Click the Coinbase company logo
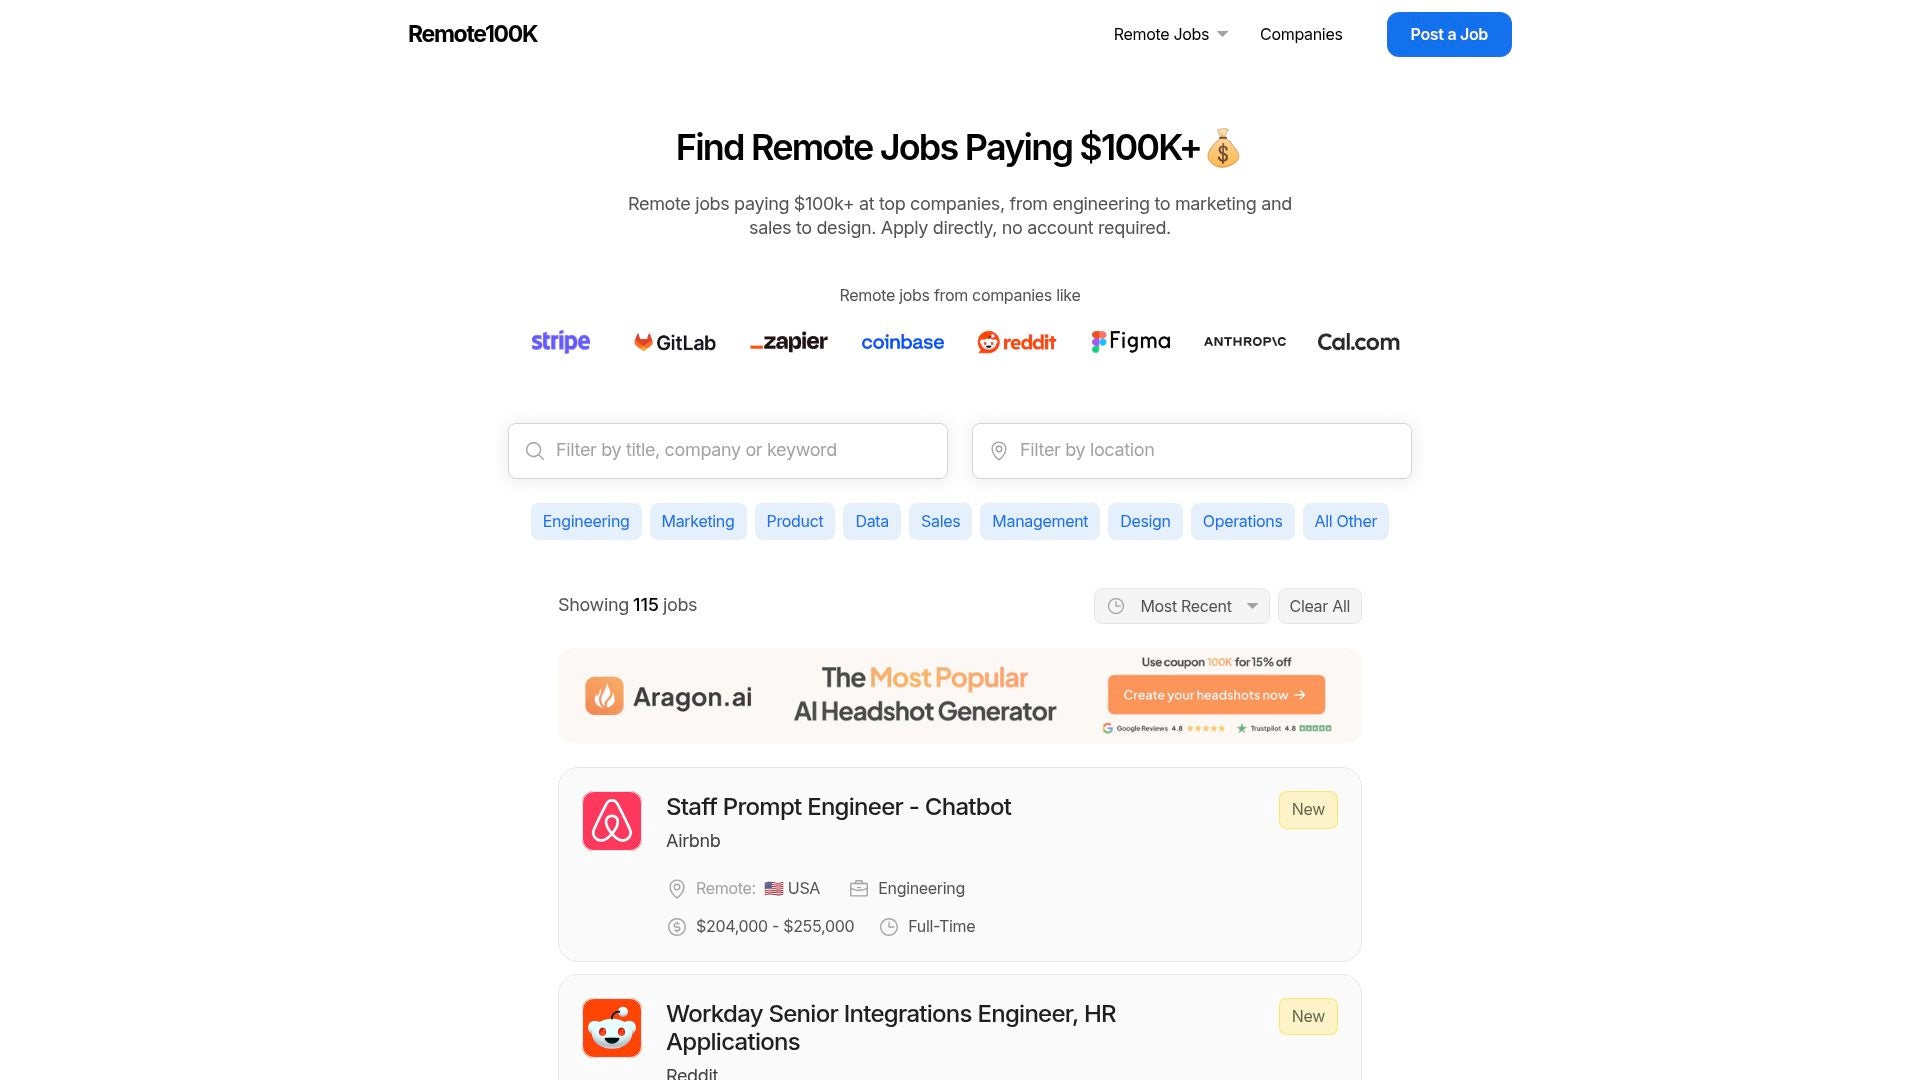Image resolution: width=1920 pixels, height=1080 pixels. click(902, 342)
